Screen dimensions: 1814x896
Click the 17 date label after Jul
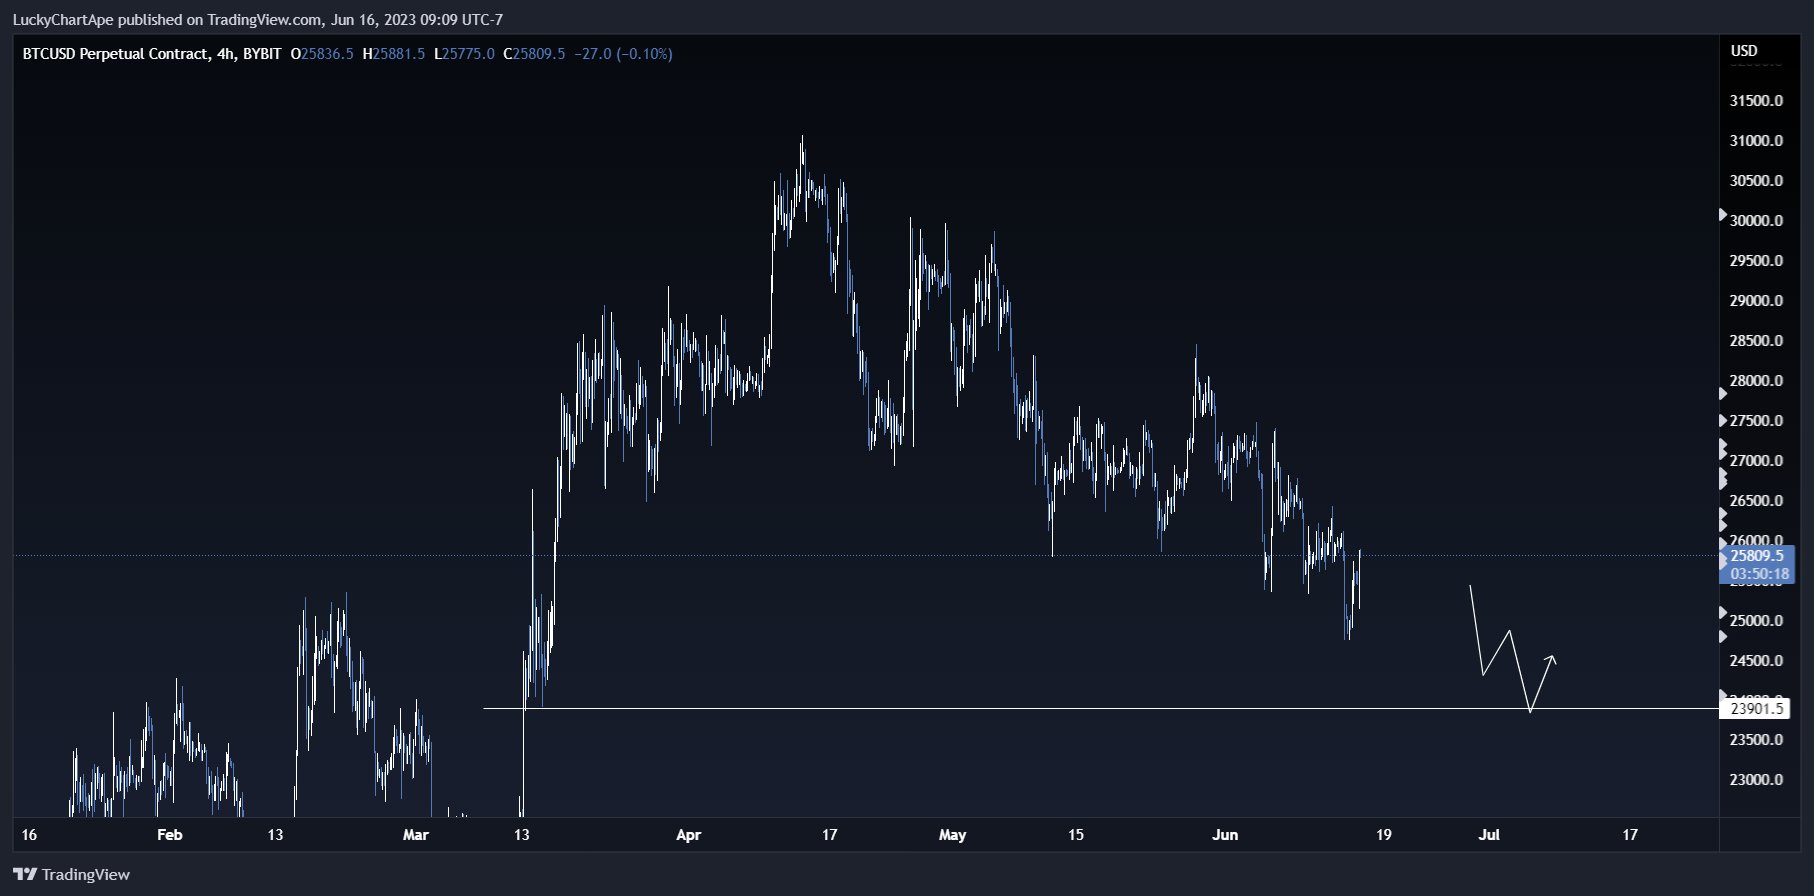[x=1630, y=835]
